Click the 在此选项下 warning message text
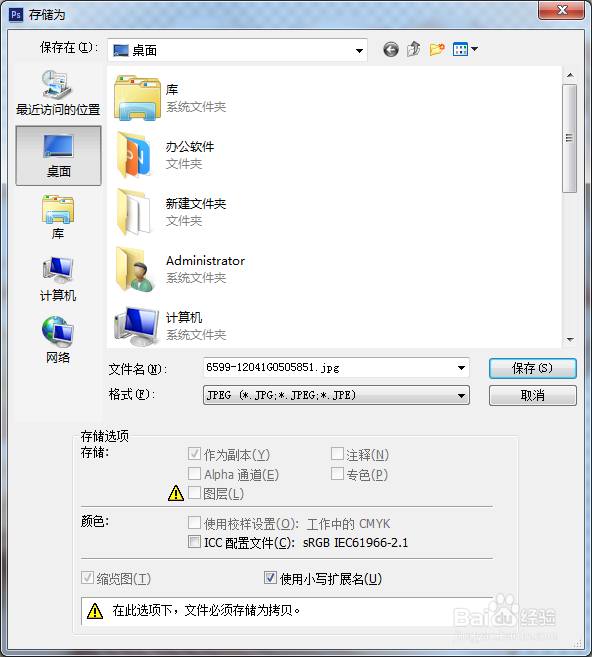Screen dimensions: 592x657 (207, 610)
